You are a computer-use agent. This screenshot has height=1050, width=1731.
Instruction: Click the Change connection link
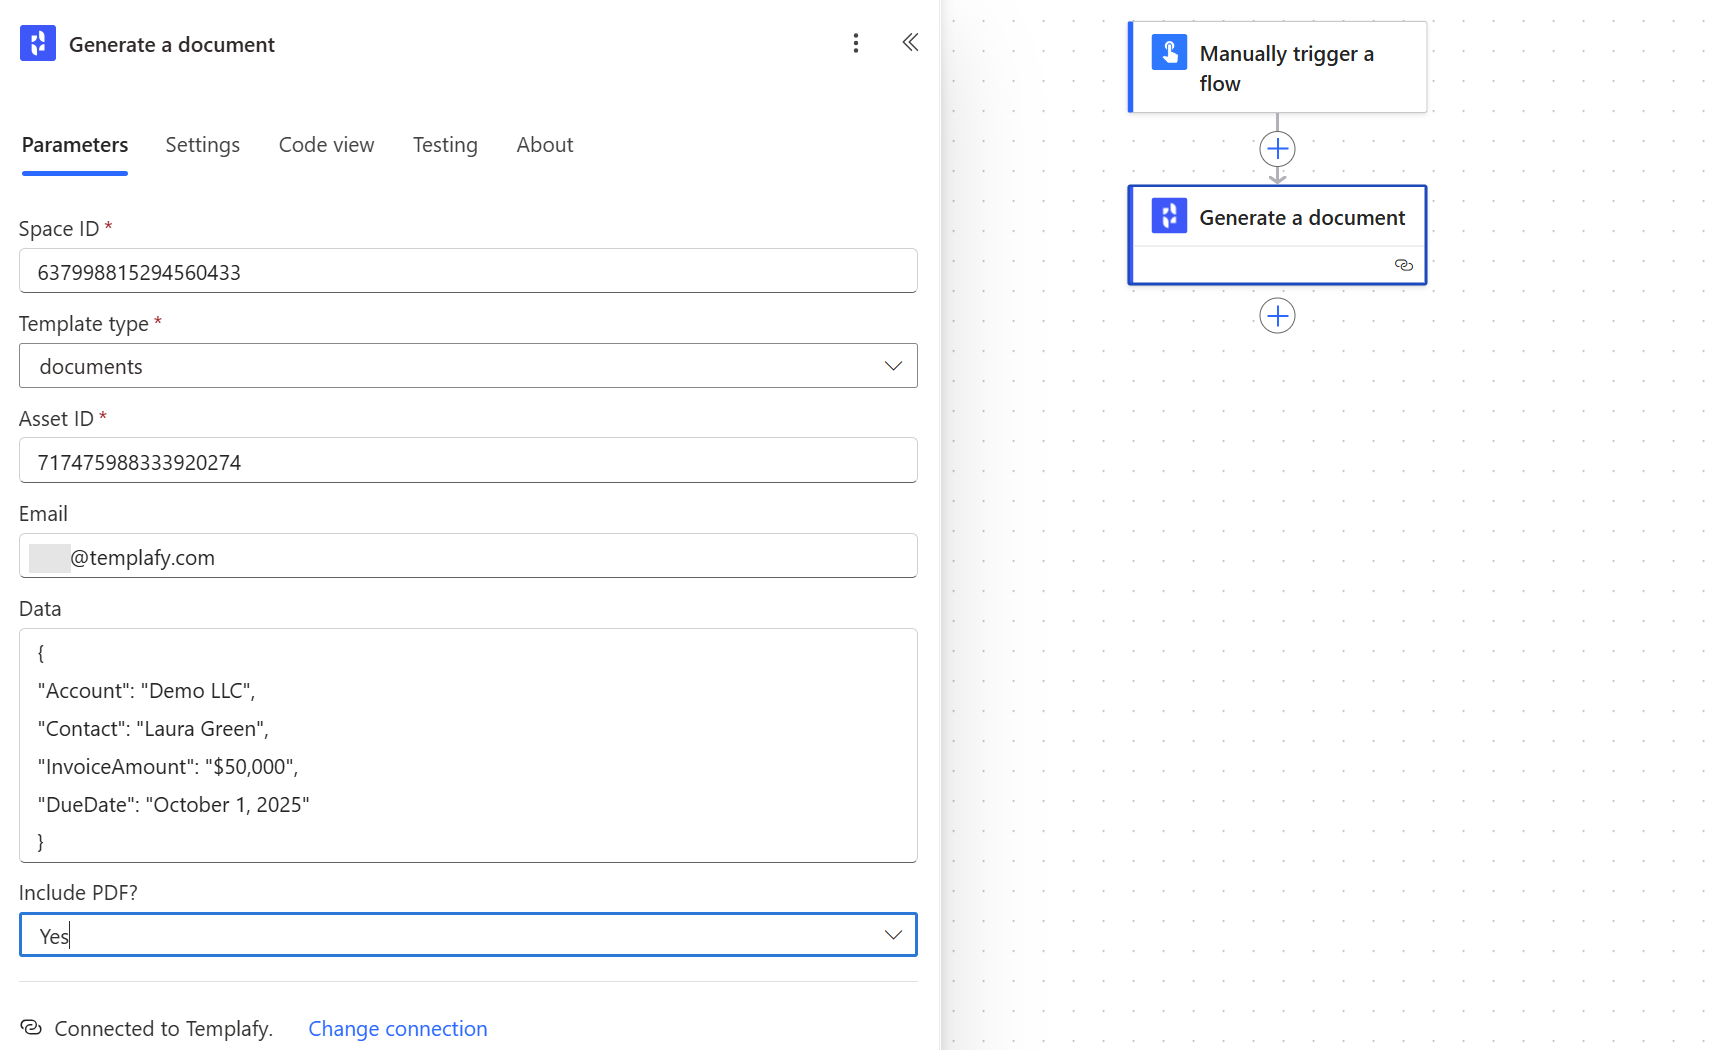[x=397, y=1028]
